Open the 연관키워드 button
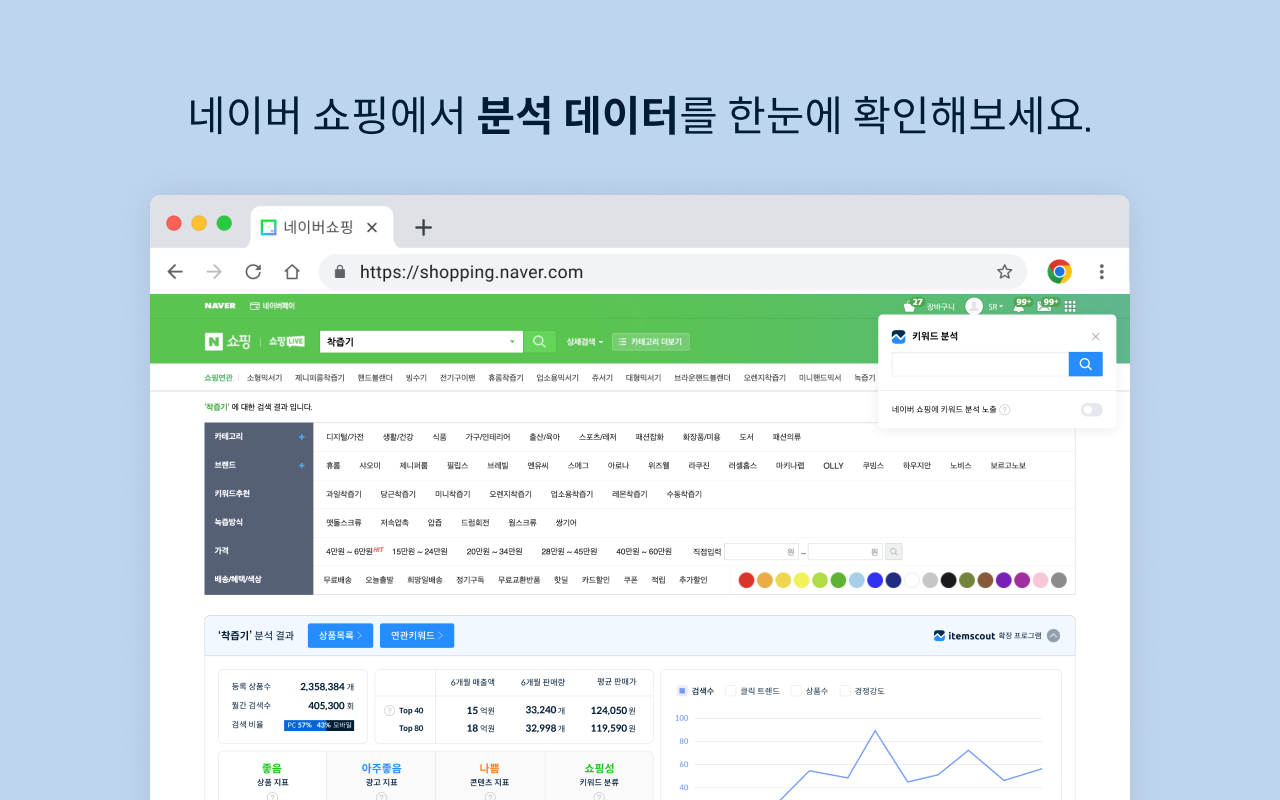This screenshot has width=1280, height=800. click(x=416, y=635)
